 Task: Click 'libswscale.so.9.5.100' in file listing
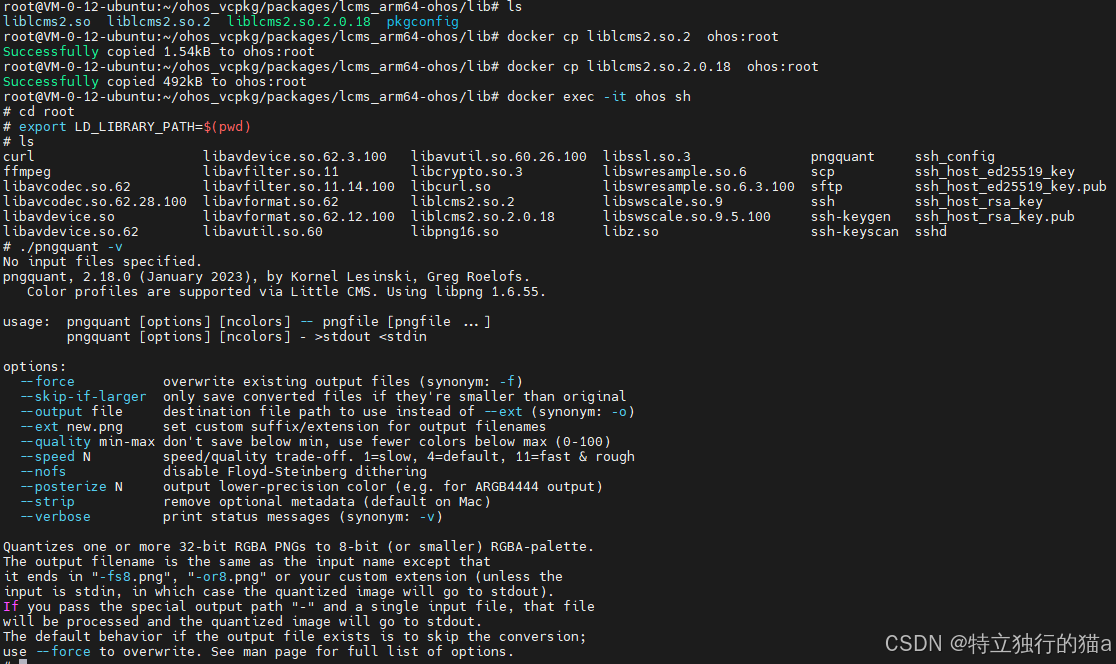tap(687, 216)
